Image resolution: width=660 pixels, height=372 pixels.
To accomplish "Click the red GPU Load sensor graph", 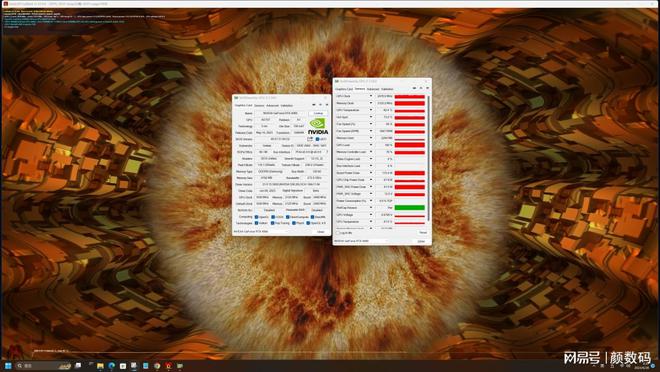I will pos(410,145).
